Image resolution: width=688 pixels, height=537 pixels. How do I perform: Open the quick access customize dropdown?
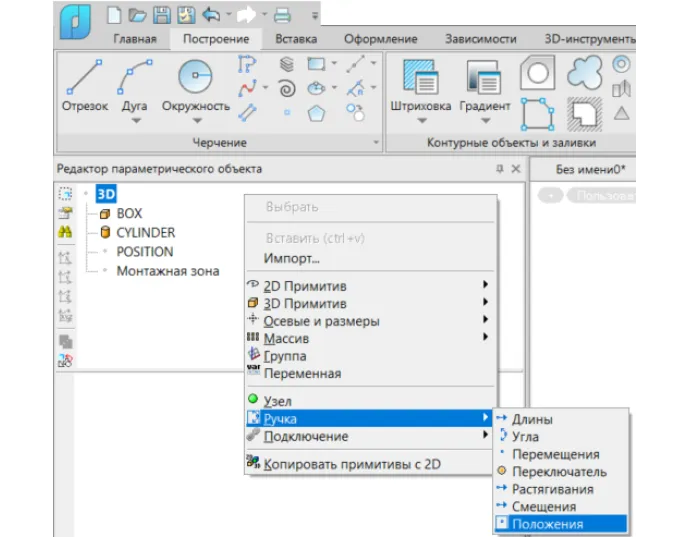pyautogui.click(x=315, y=16)
